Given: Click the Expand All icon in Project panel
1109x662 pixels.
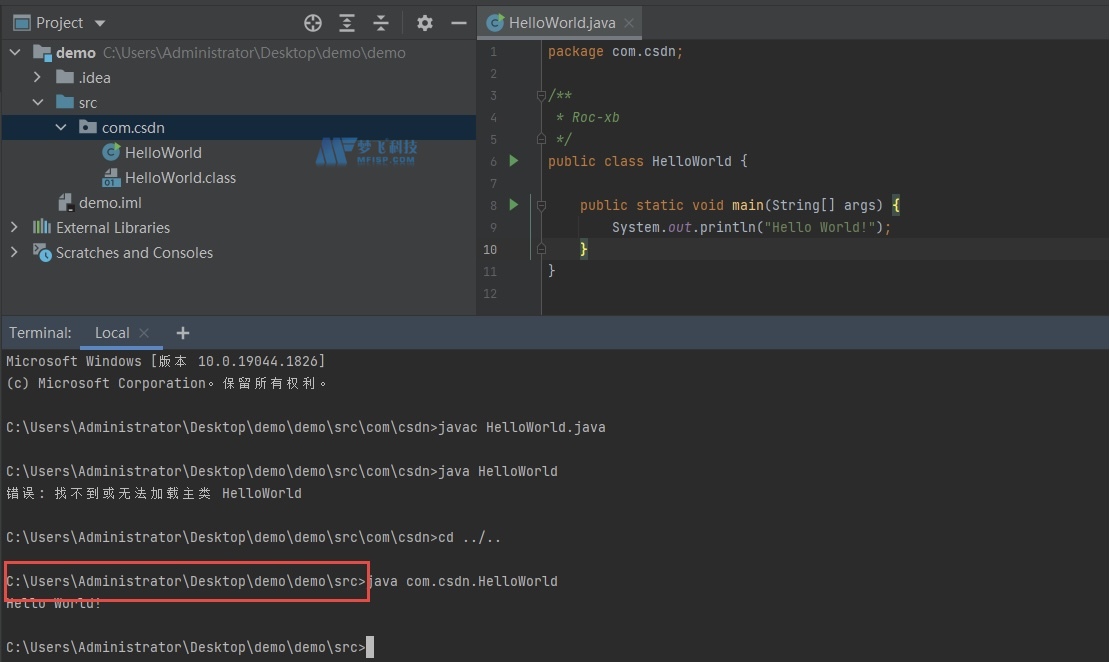Looking at the screenshot, I should (347, 23).
